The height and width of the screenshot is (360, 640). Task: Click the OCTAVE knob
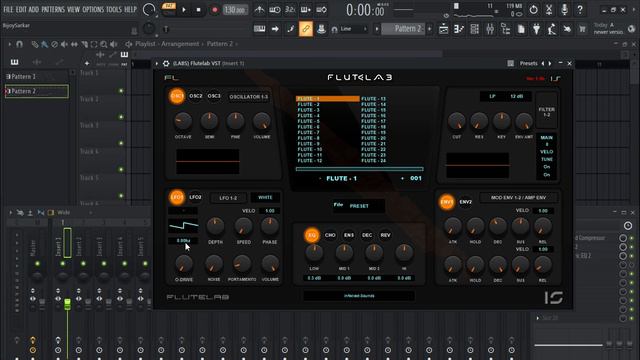[x=183, y=121]
